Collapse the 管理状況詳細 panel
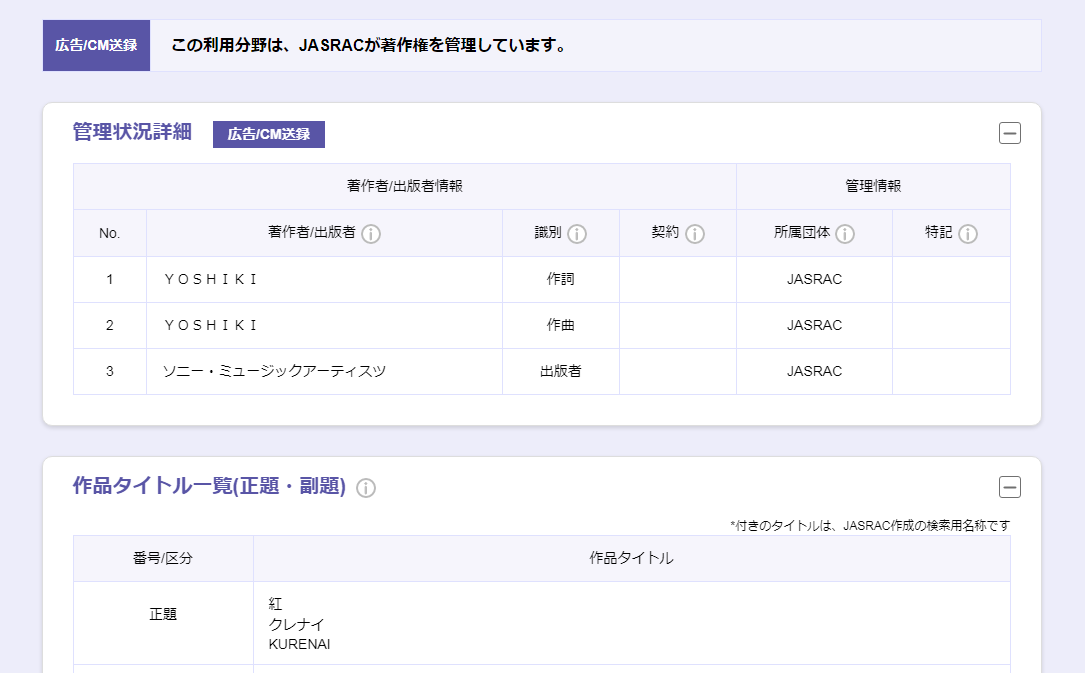The height and width of the screenshot is (673, 1085). 1010,133
